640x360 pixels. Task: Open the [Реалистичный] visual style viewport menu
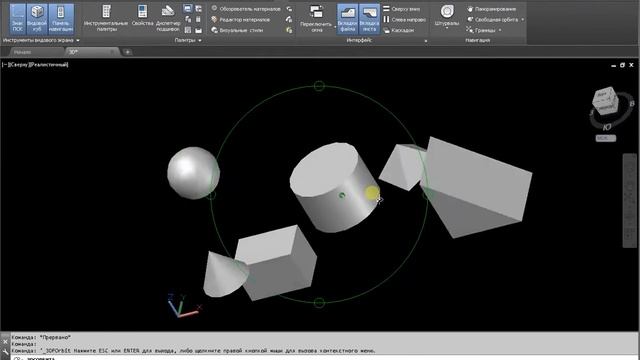[x=49, y=64]
